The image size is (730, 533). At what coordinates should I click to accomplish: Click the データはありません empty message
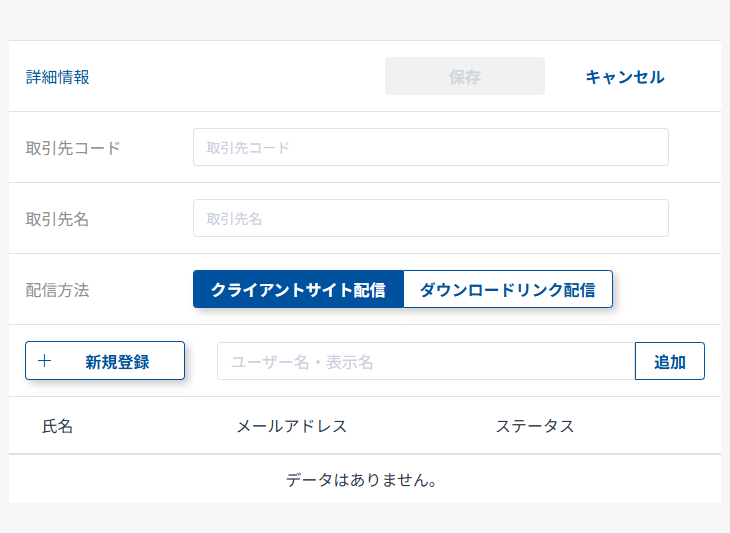point(364,480)
